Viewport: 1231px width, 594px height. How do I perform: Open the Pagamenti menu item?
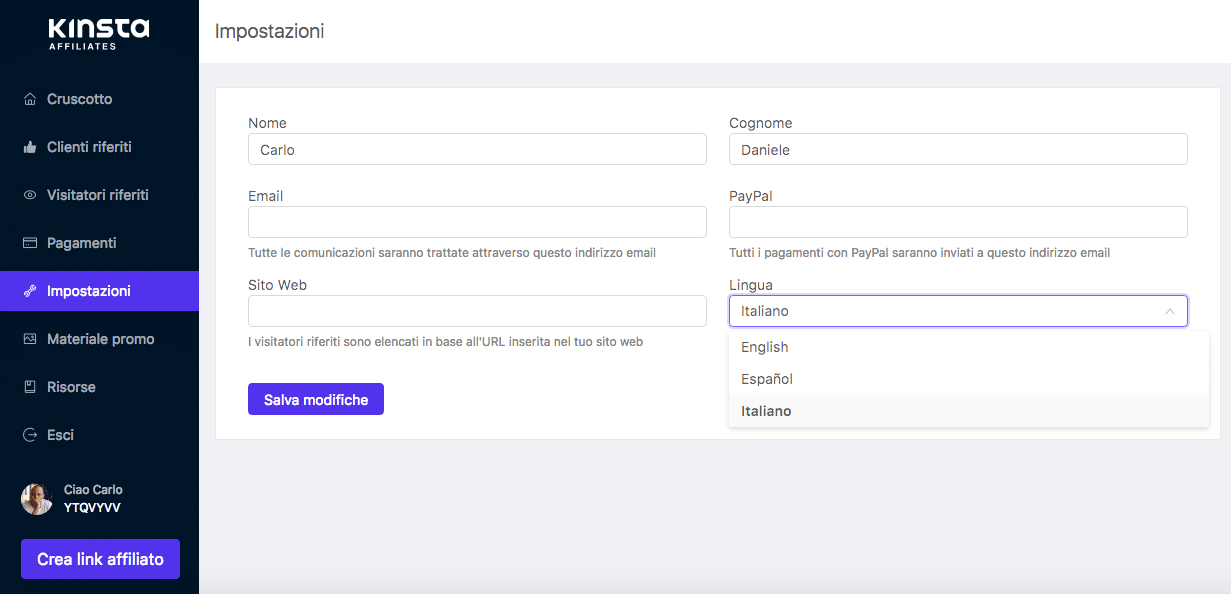click(82, 243)
